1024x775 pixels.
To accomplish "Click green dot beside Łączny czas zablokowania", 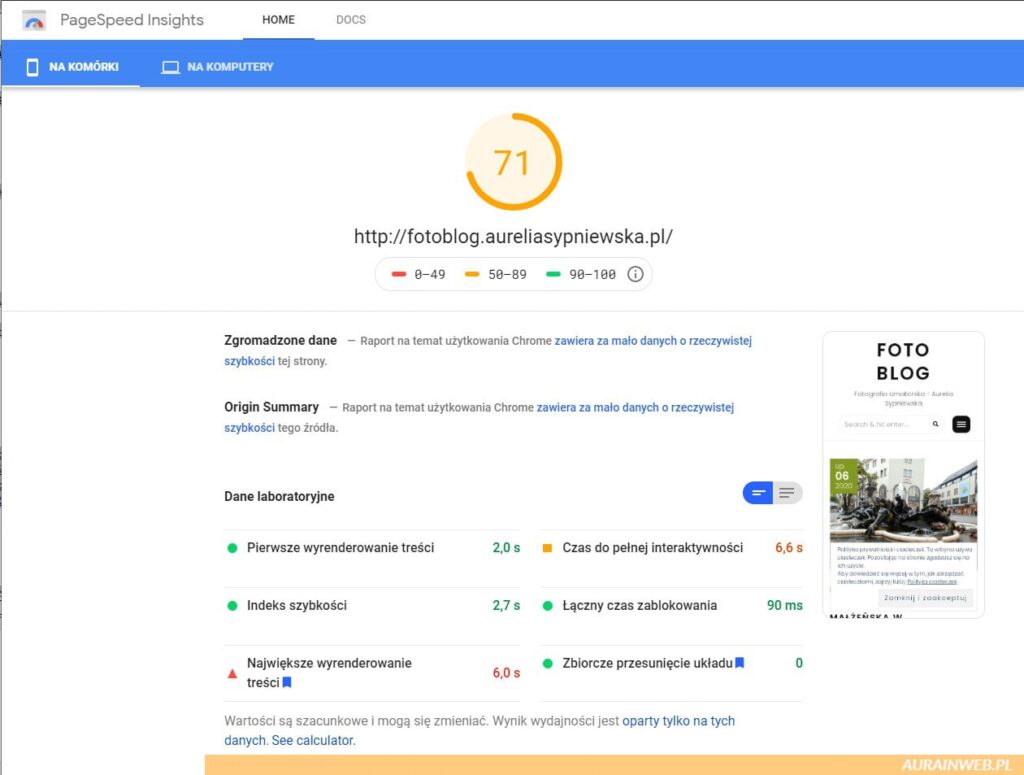I will pos(547,605).
